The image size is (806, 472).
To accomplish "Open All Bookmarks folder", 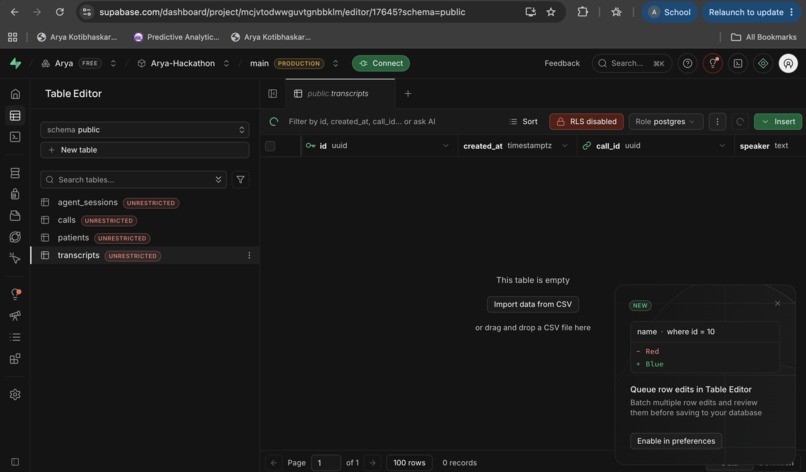I will (763, 37).
